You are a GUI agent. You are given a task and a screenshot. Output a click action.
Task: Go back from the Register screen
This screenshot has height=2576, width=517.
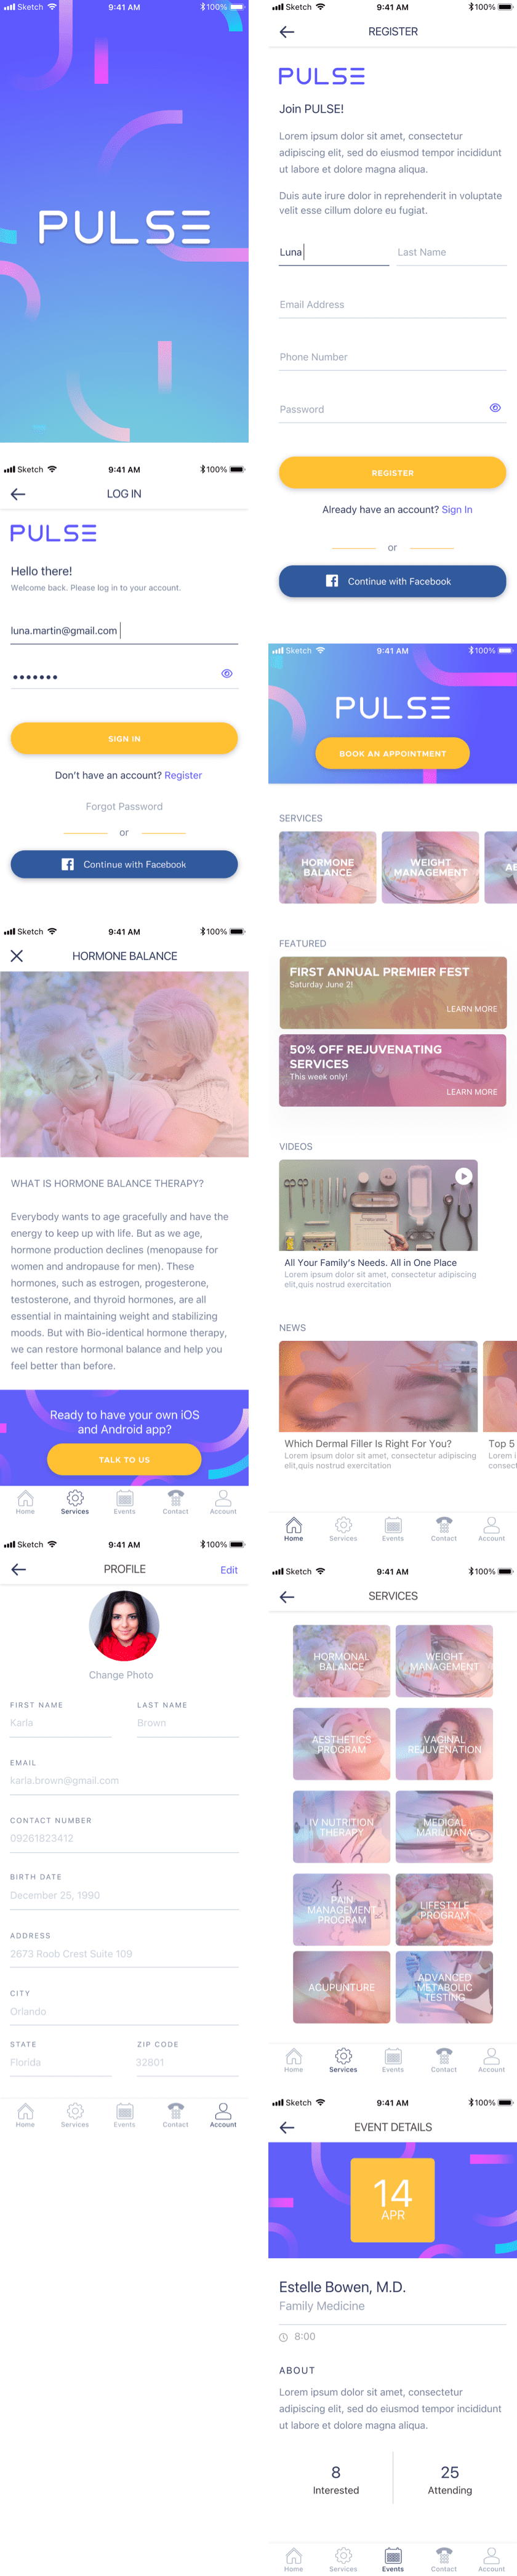click(x=287, y=32)
